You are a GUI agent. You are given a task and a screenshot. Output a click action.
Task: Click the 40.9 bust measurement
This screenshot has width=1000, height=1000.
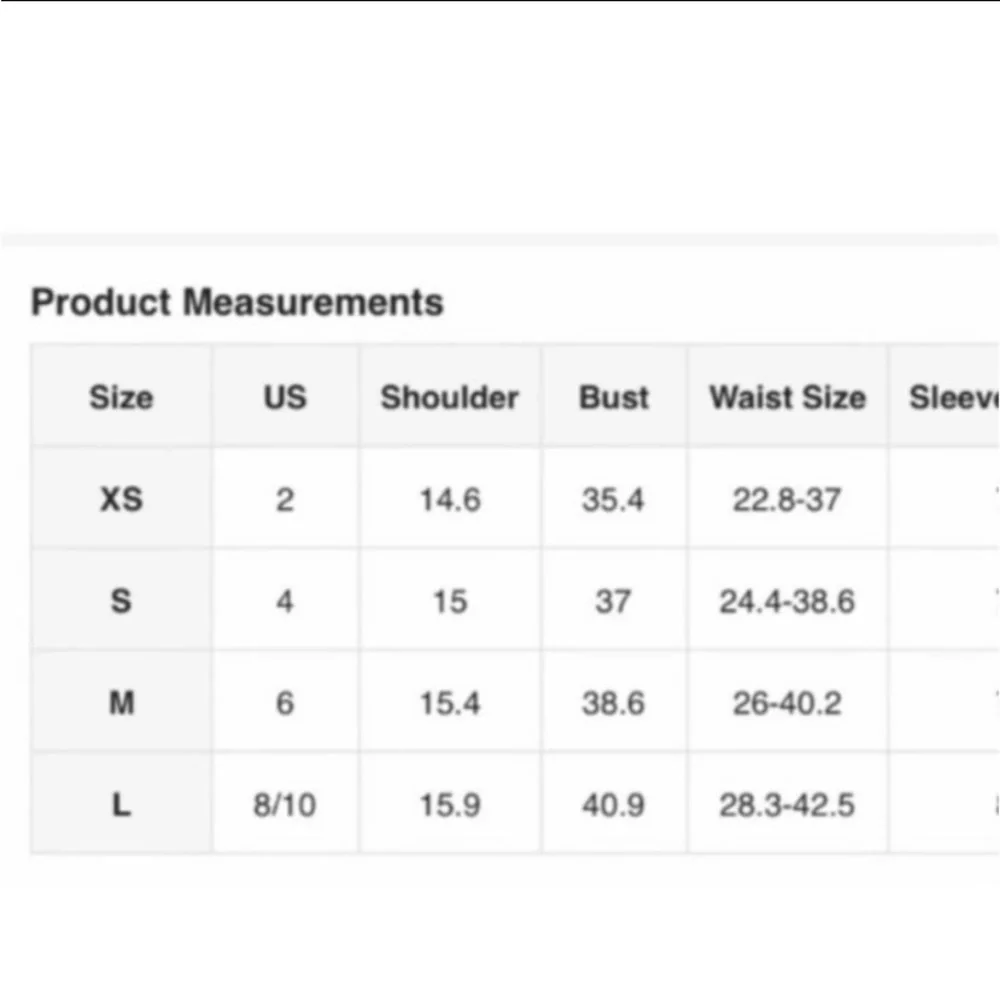click(x=613, y=805)
